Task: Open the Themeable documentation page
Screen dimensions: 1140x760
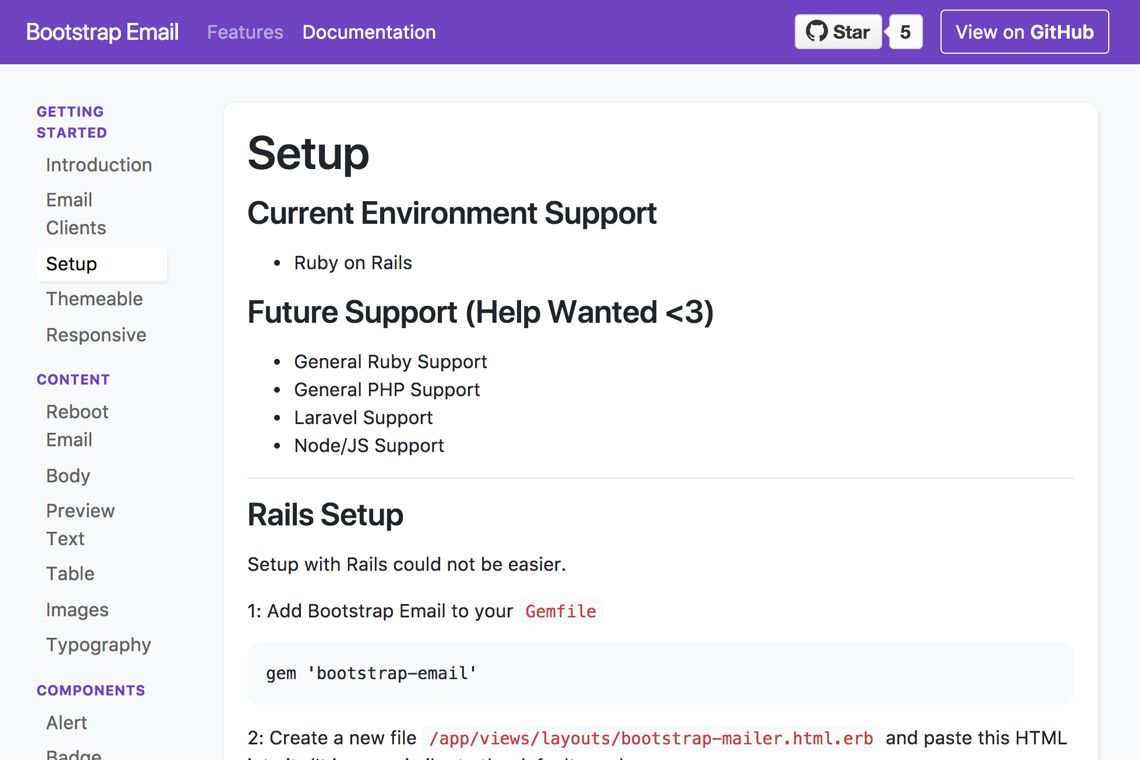Action: (94, 298)
